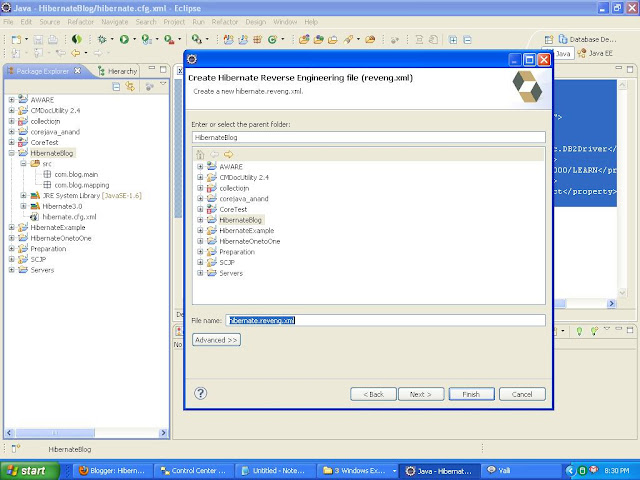Open Blogger Firefox window from taskbar

[113, 471]
